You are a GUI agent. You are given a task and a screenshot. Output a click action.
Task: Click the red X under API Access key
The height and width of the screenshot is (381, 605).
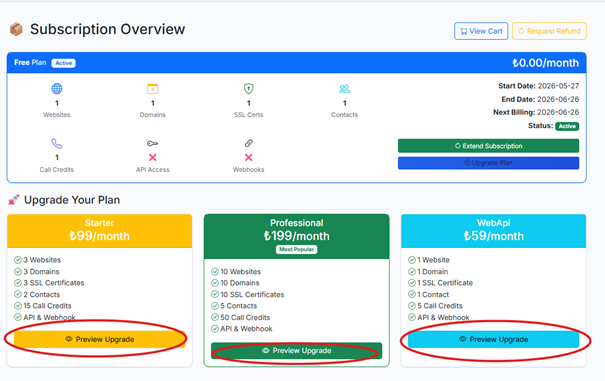[152, 157]
